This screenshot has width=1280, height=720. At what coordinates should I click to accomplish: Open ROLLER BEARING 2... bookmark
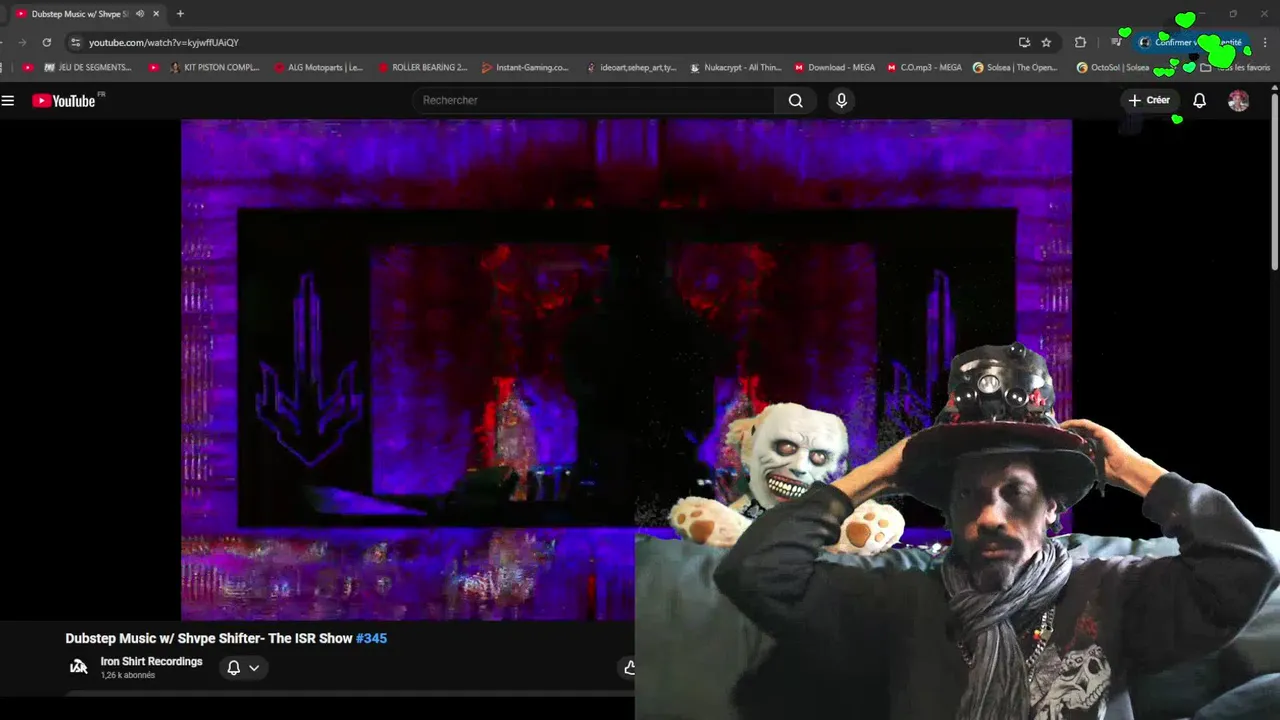(x=423, y=68)
